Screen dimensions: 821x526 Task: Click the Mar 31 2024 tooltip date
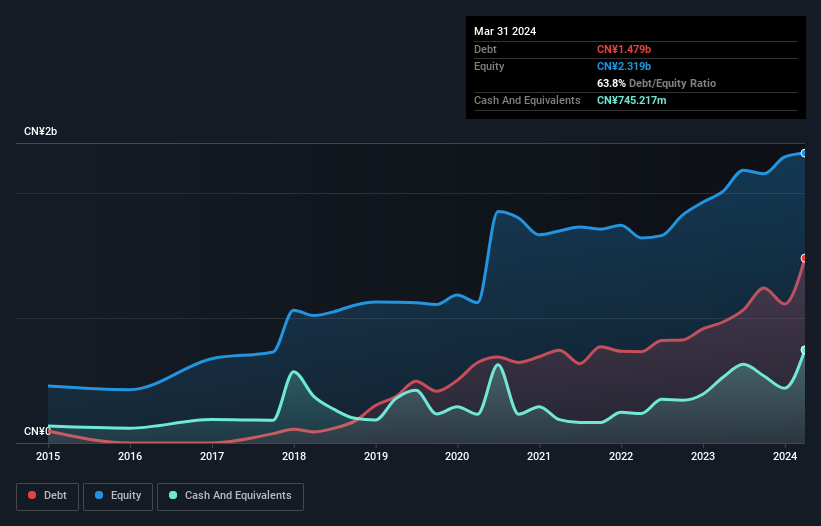(505, 31)
